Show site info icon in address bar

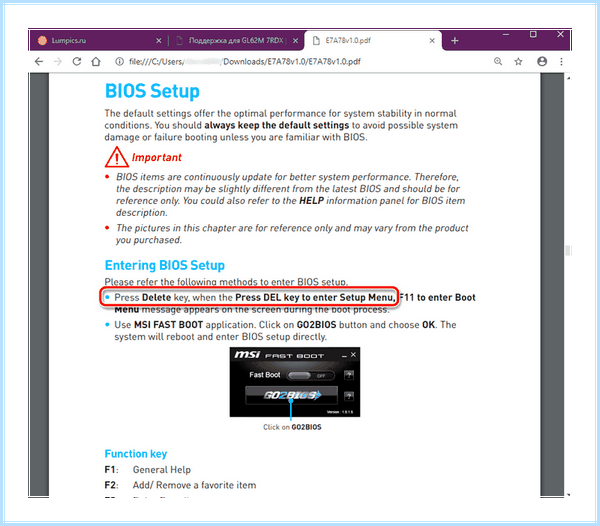pyautogui.click(x=120, y=62)
